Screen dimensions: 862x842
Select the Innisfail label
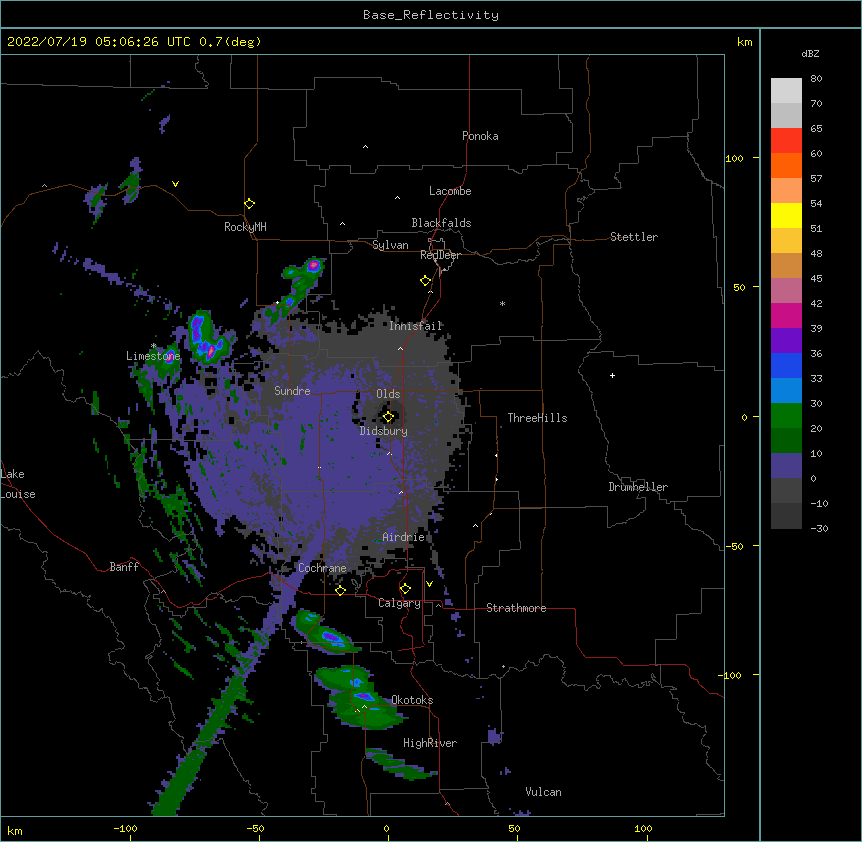tap(416, 326)
